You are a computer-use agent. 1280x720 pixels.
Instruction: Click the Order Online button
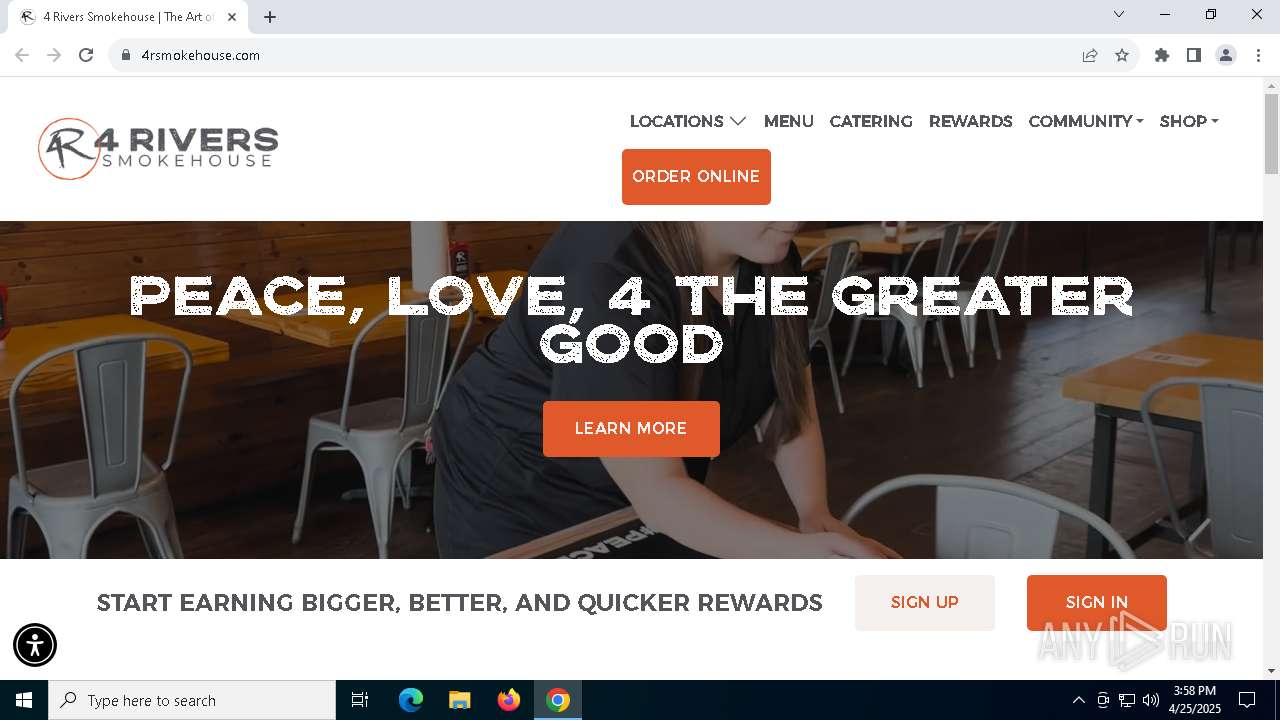tap(696, 177)
